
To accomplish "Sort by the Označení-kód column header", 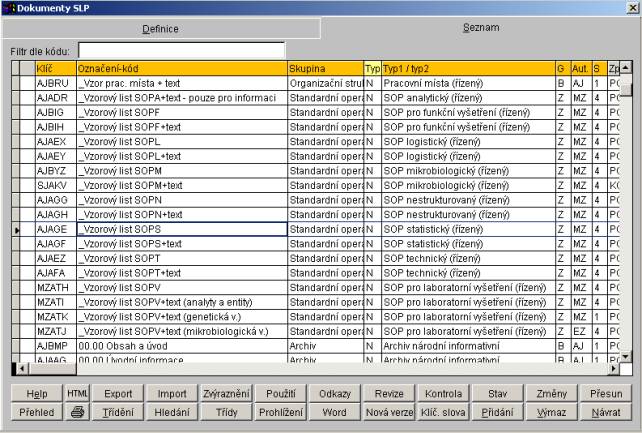I will click(180, 68).
